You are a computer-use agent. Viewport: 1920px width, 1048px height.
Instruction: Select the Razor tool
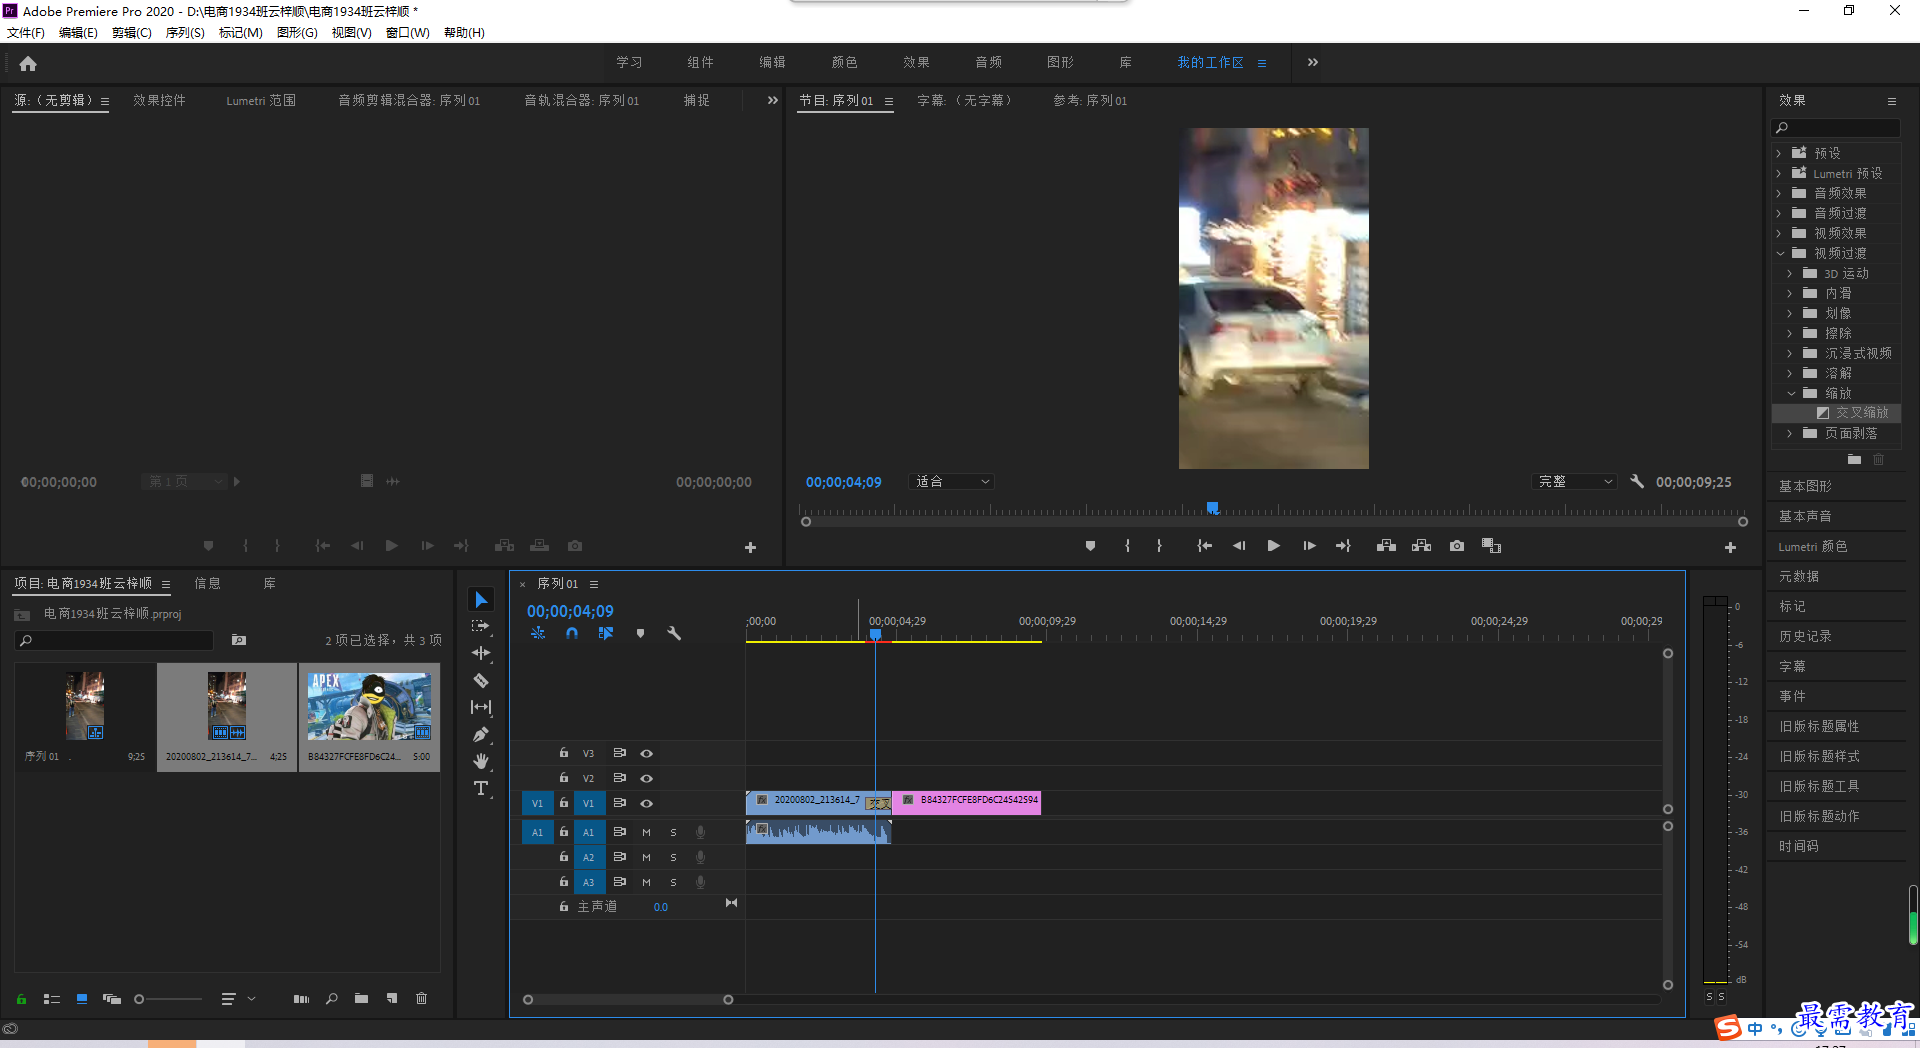pyautogui.click(x=481, y=680)
